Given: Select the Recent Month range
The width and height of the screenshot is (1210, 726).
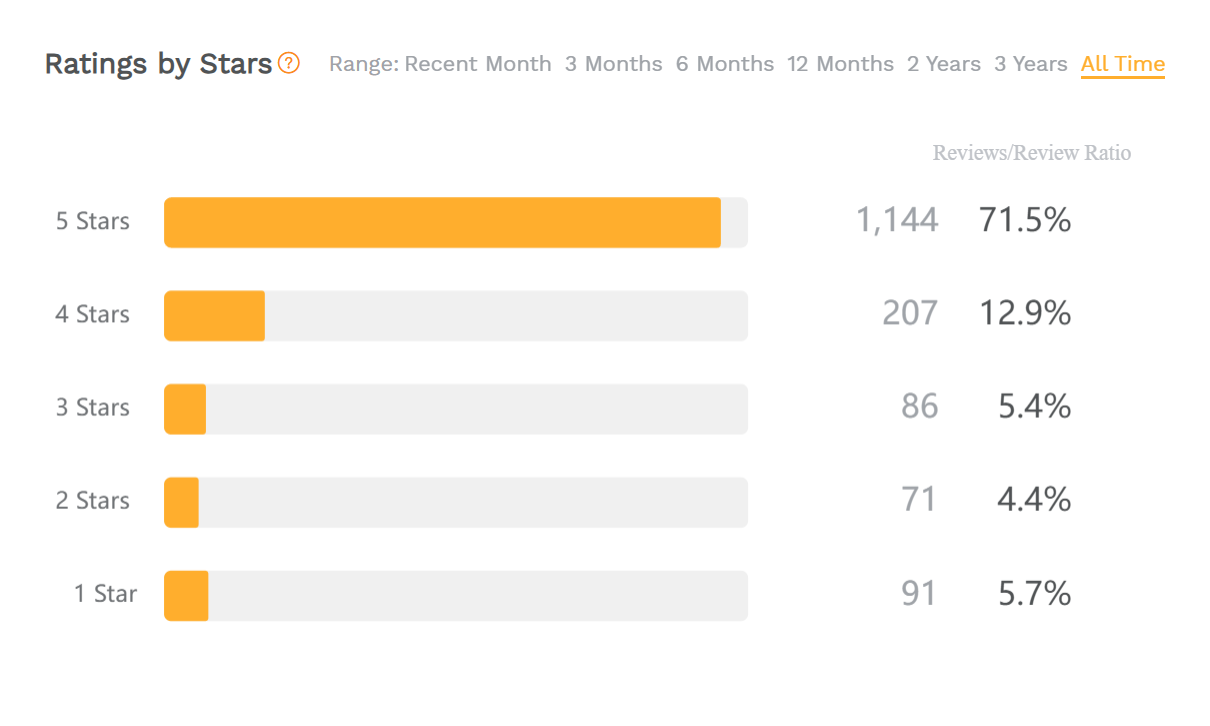Looking at the screenshot, I should [478, 64].
